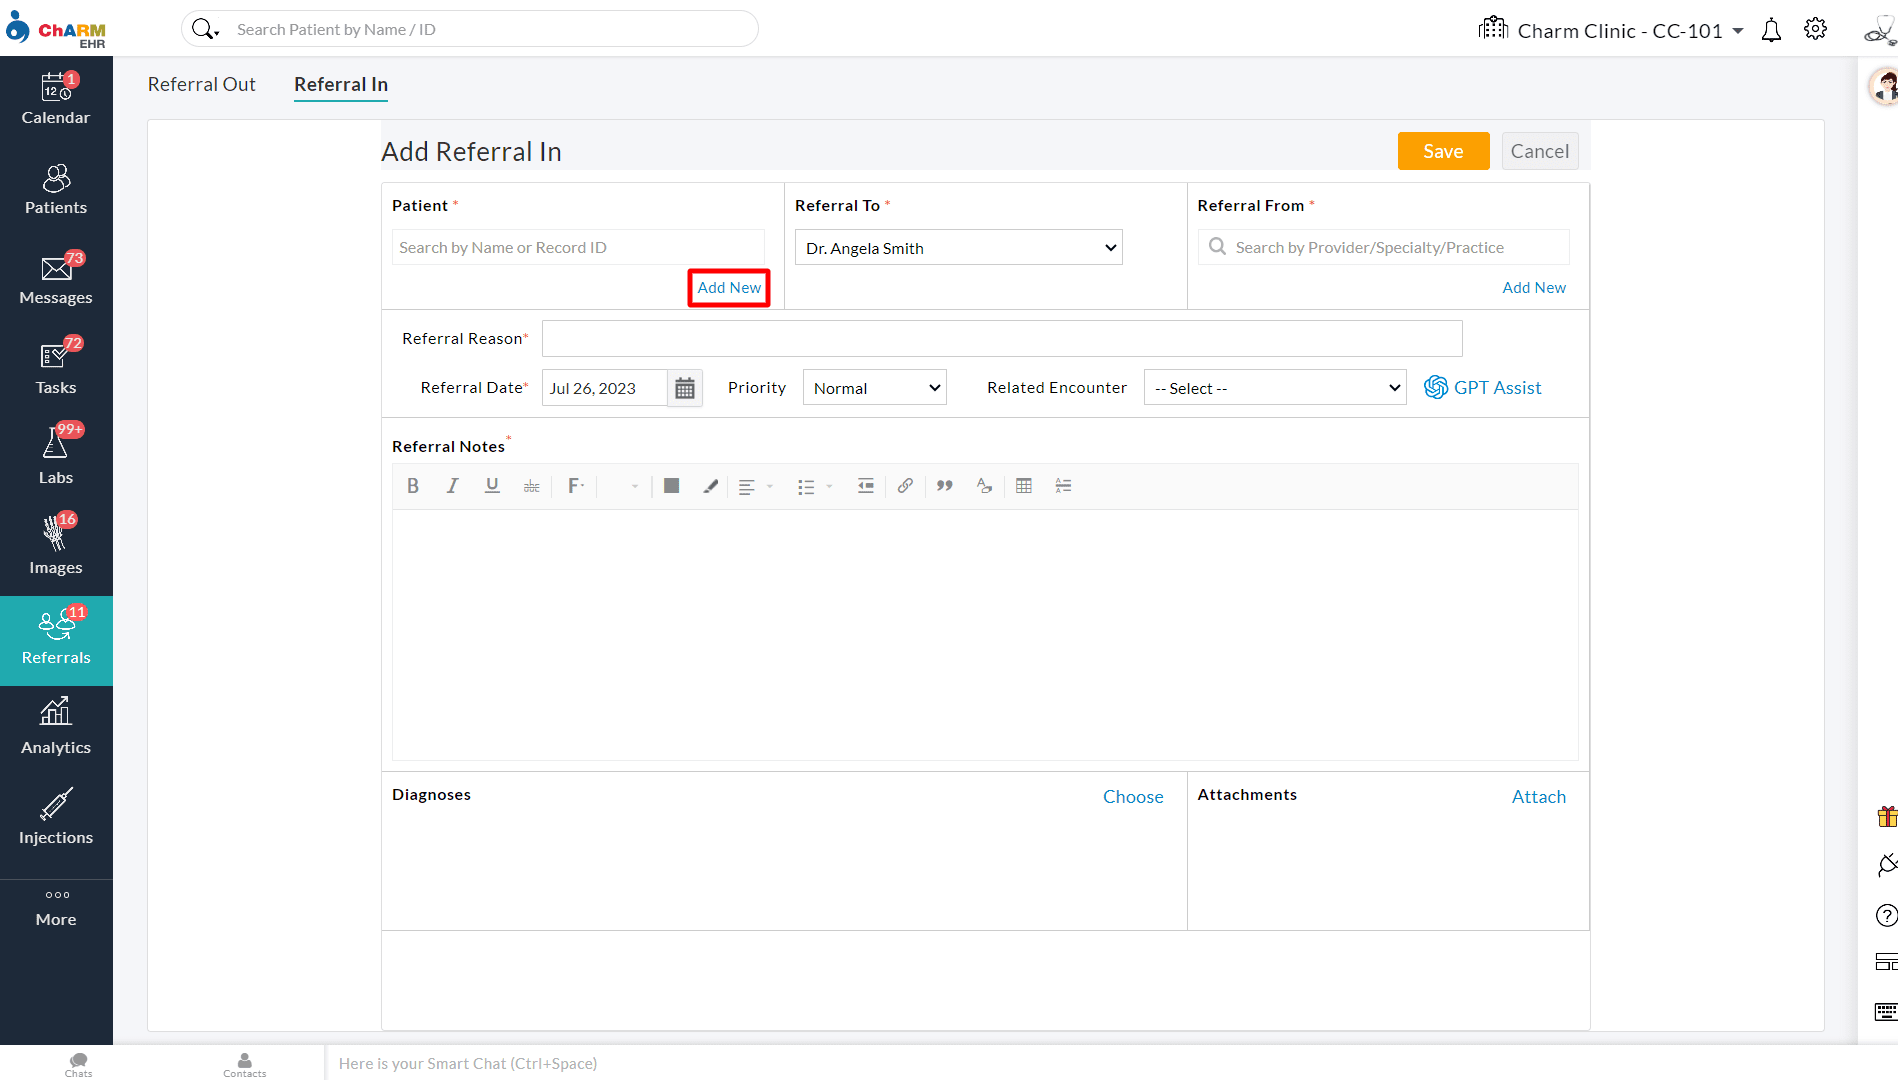The image size is (1898, 1080).
Task: Open the Priority dropdown
Action: [874, 387]
